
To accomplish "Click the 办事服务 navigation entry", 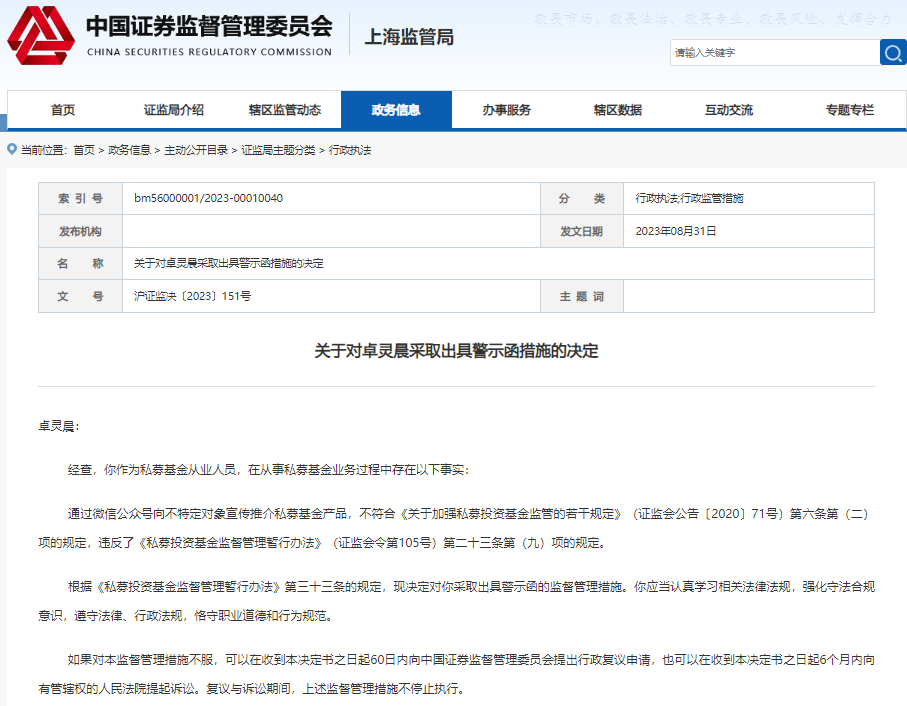I will pos(508,110).
